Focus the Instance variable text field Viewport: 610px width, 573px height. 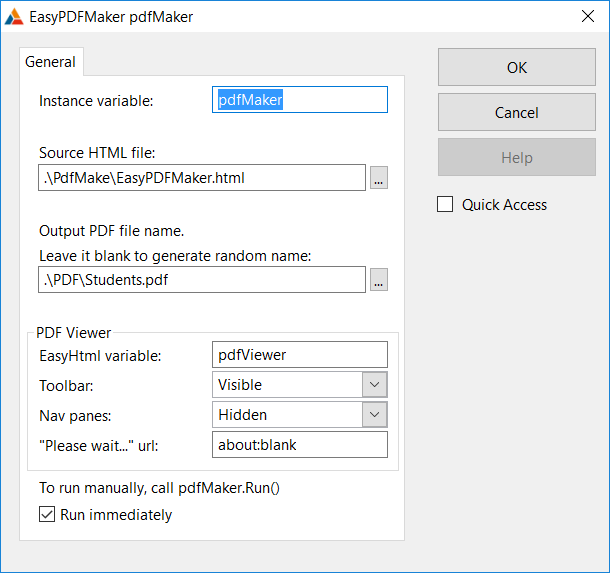click(x=300, y=100)
